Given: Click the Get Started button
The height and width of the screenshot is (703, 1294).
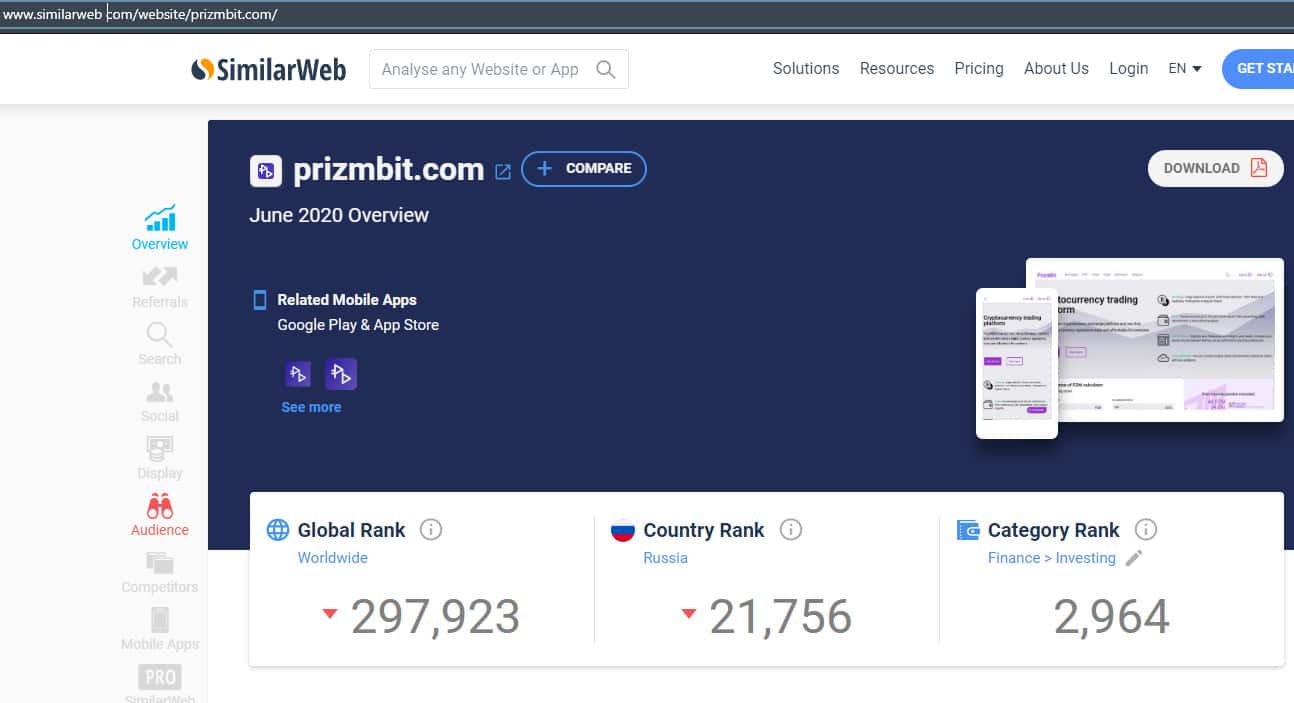Looking at the screenshot, I should click(x=1258, y=69).
